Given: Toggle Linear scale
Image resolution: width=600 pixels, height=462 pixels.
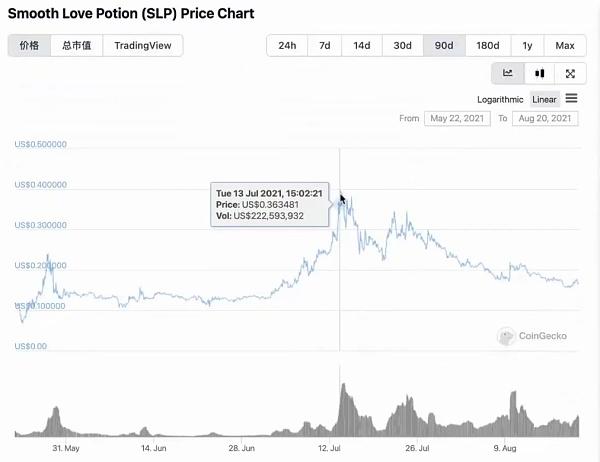Looking at the screenshot, I should pos(544,100).
